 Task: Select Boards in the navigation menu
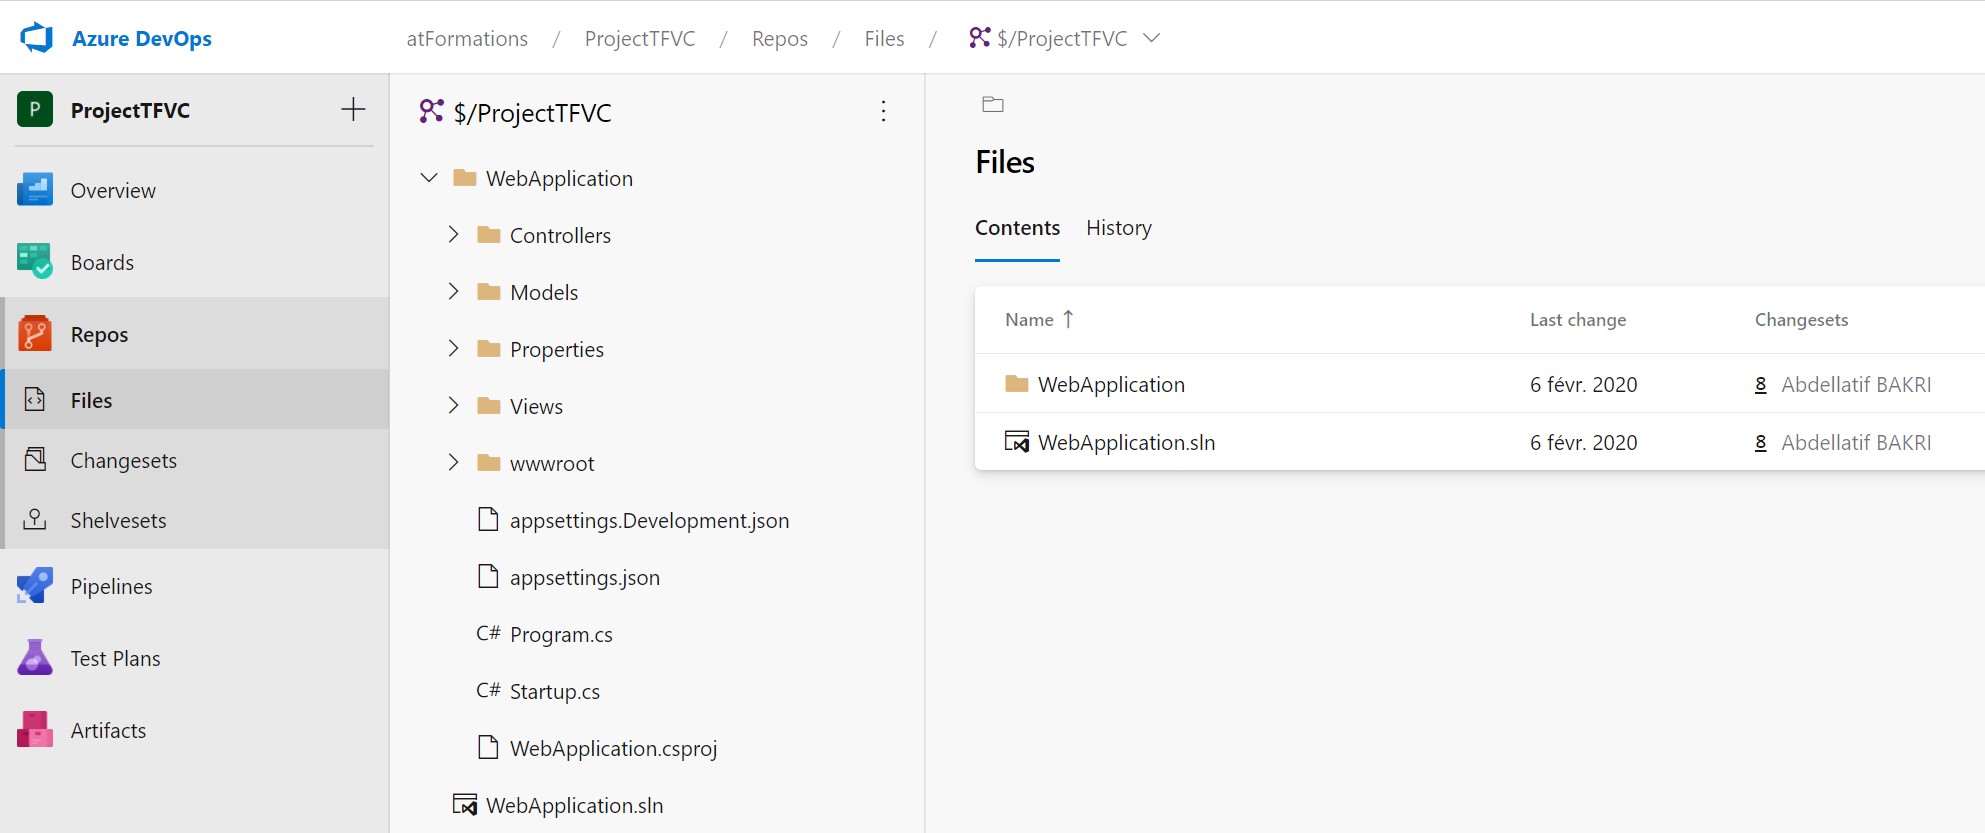click(102, 263)
